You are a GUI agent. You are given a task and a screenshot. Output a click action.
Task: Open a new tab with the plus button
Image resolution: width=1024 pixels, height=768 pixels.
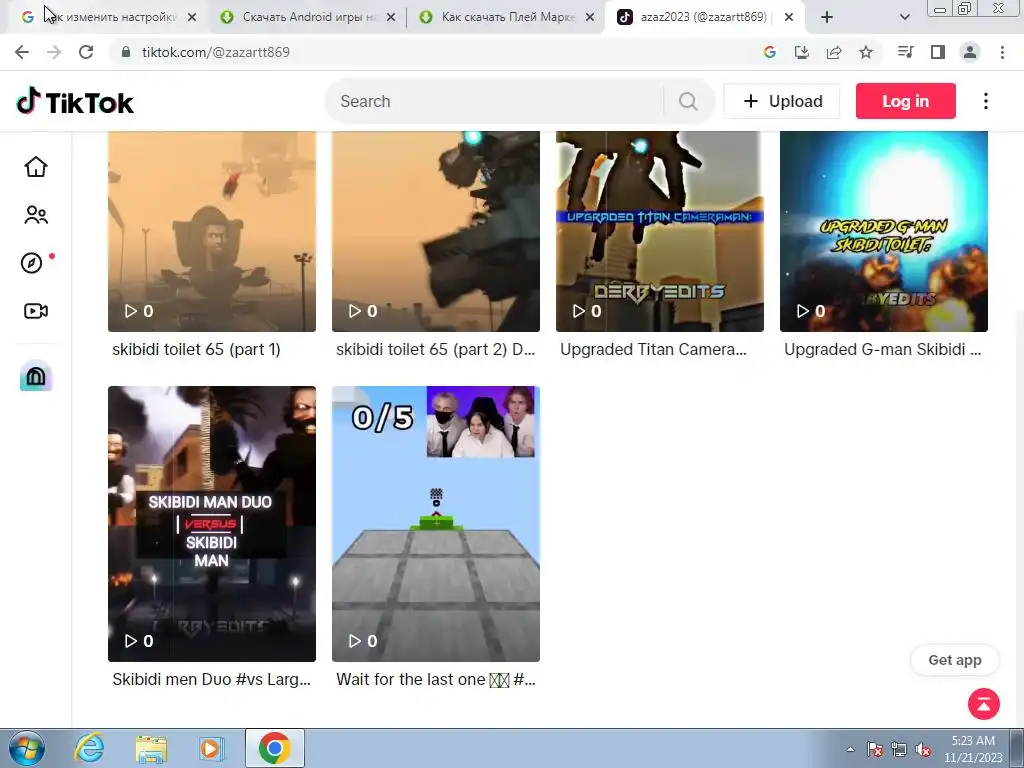pyautogui.click(x=827, y=18)
